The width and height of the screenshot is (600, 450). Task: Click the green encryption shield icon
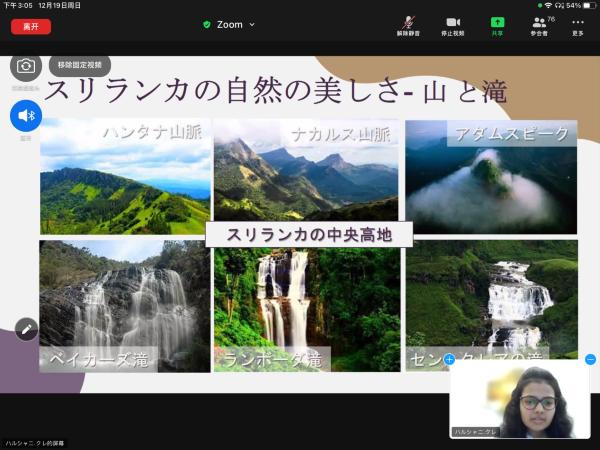(x=207, y=24)
